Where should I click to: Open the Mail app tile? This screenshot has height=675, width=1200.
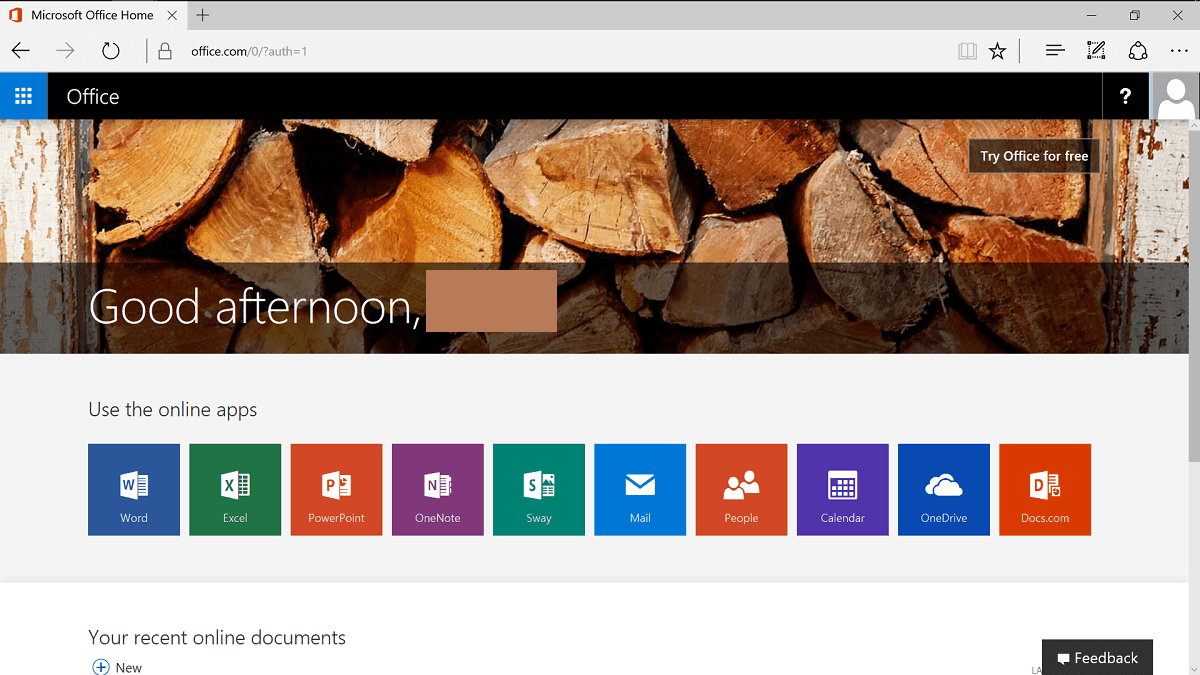(640, 490)
